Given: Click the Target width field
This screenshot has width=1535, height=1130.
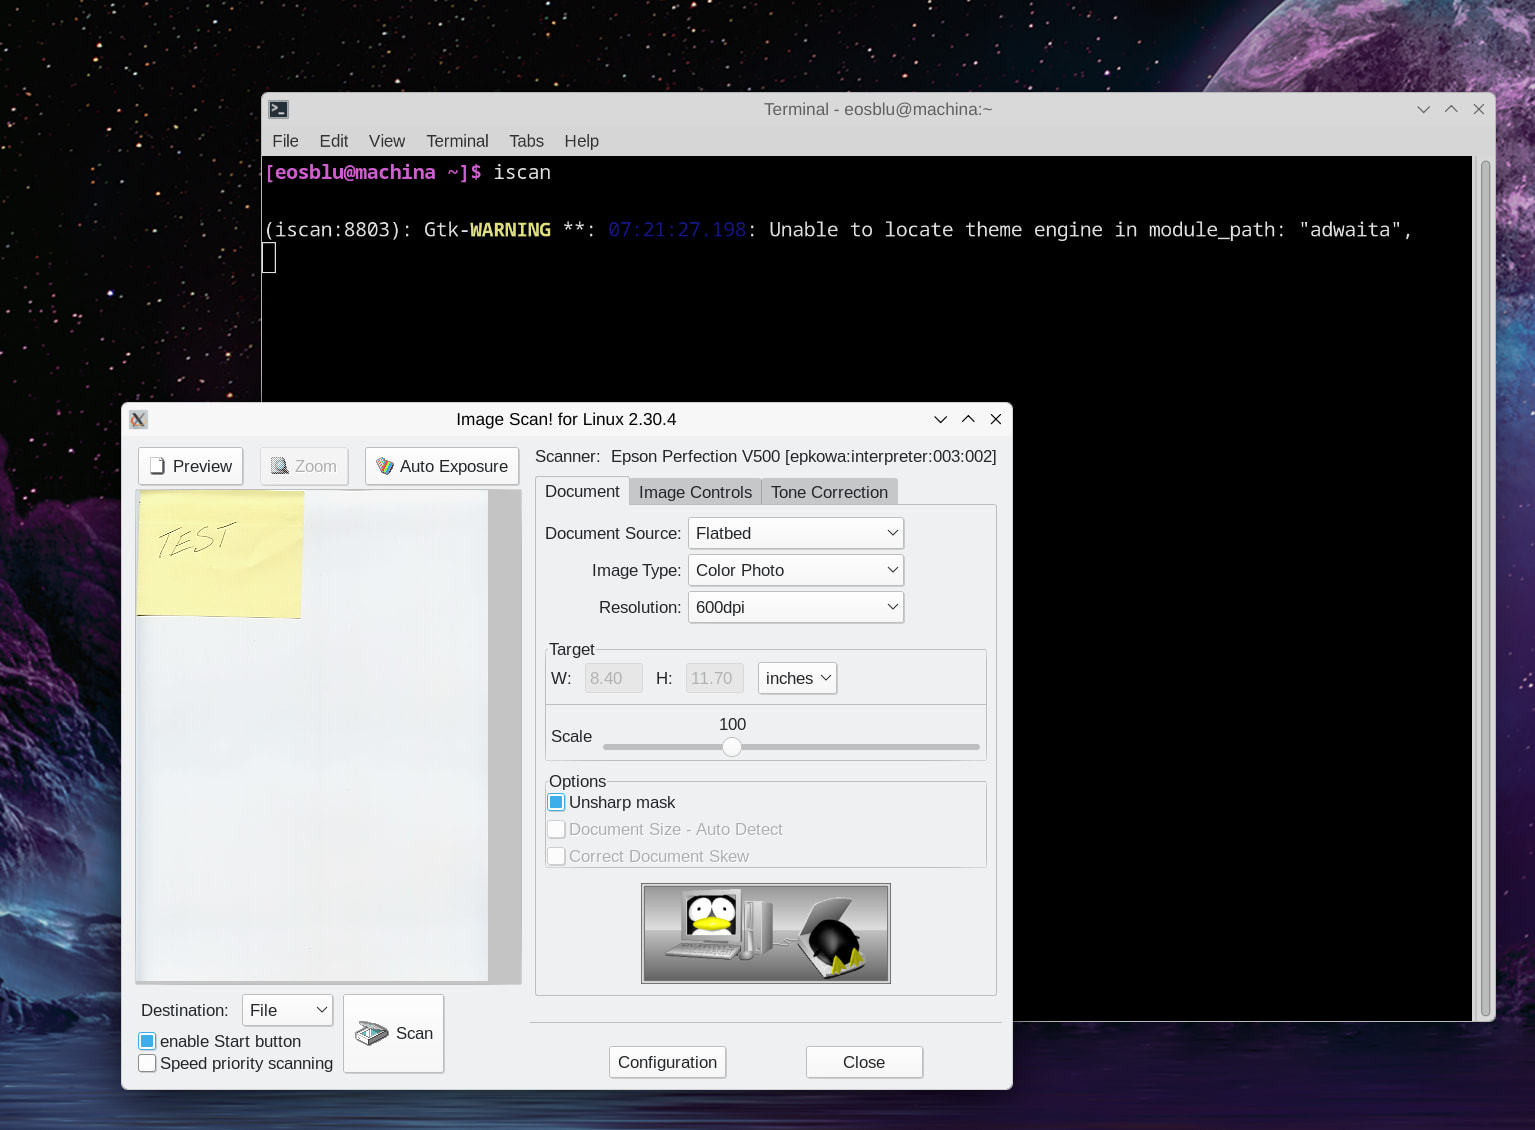Looking at the screenshot, I should [x=613, y=678].
